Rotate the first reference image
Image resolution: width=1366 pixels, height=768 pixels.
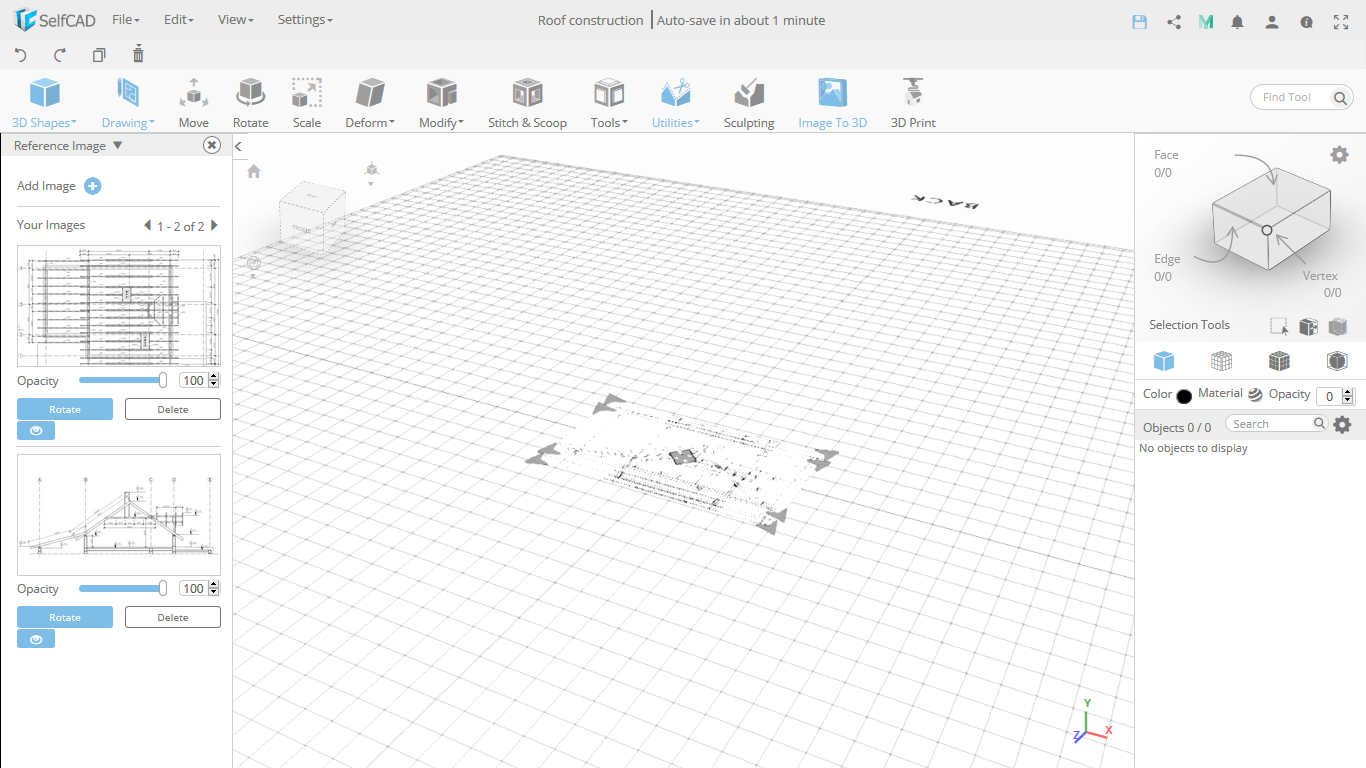(x=65, y=409)
